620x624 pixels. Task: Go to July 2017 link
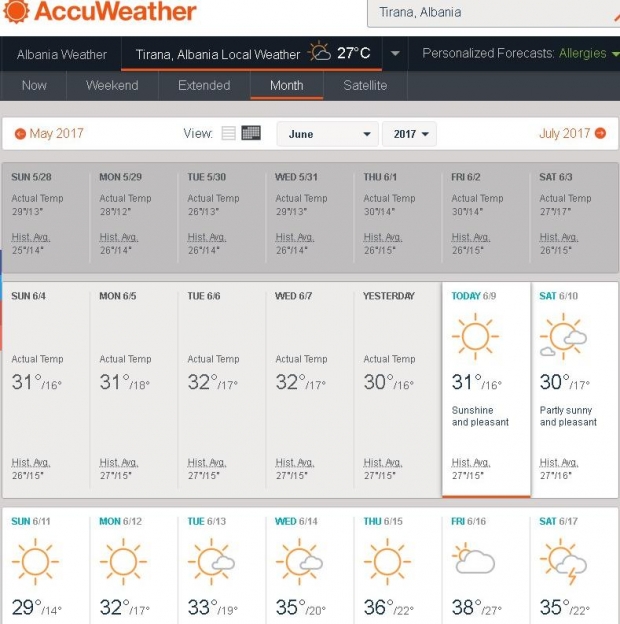[565, 133]
